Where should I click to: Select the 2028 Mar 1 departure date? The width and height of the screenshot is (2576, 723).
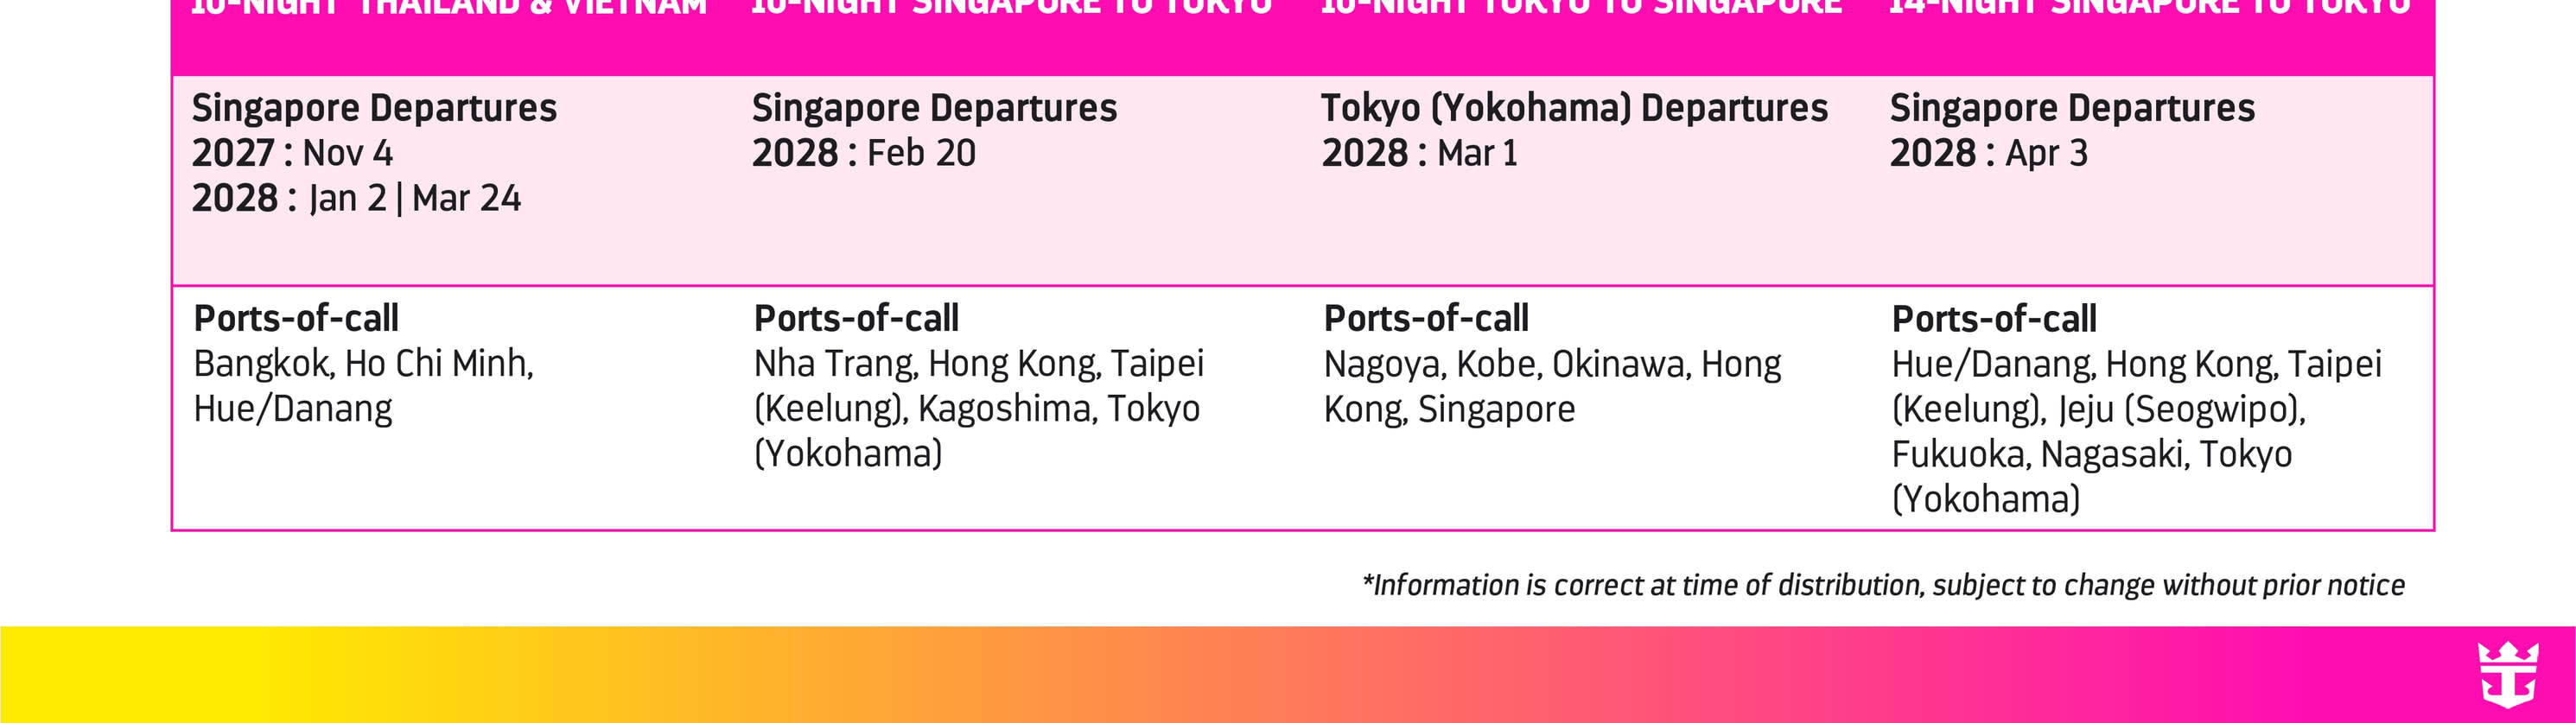point(1419,153)
